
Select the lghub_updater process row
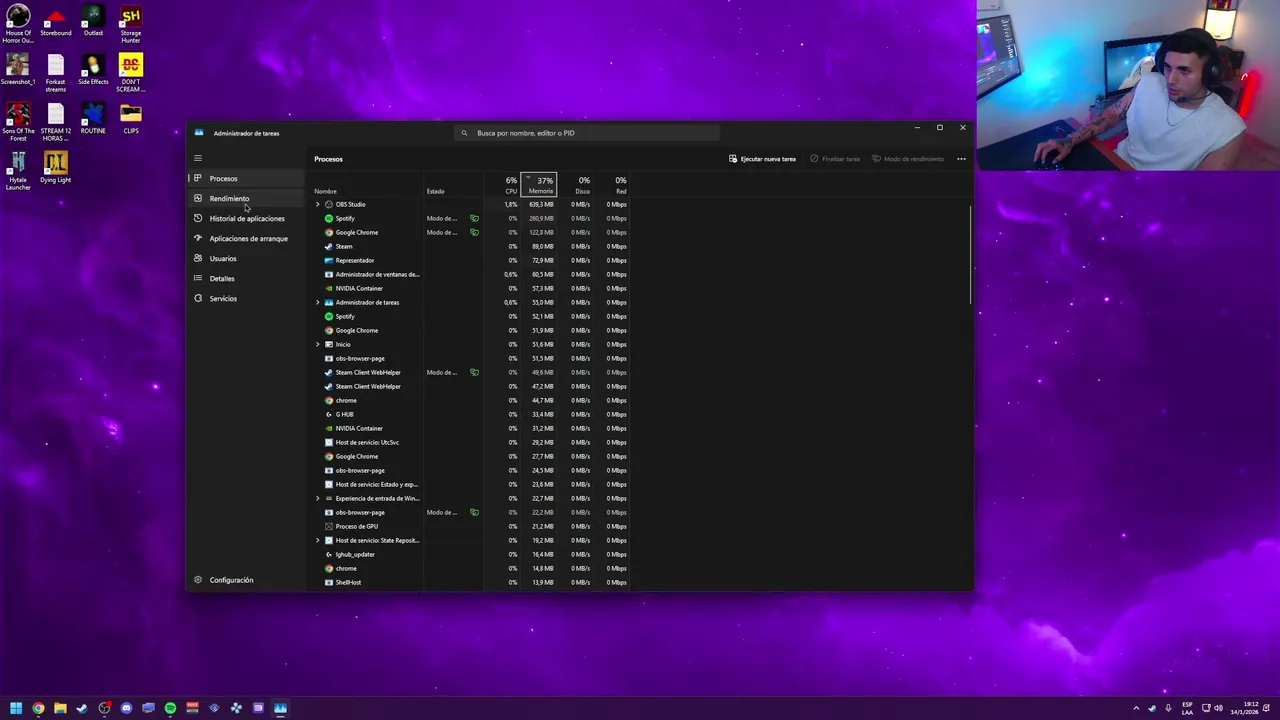[471, 554]
